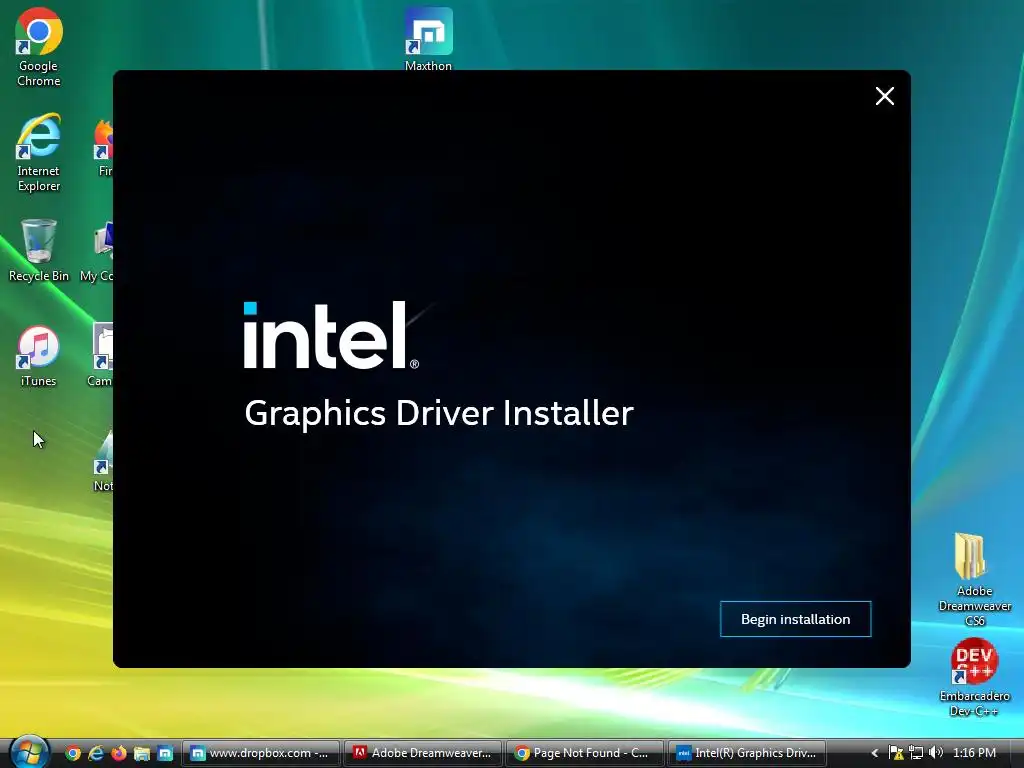1024x768 pixels.
Task: Launch Firefox from quick launch bar
Action: pos(119,753)
